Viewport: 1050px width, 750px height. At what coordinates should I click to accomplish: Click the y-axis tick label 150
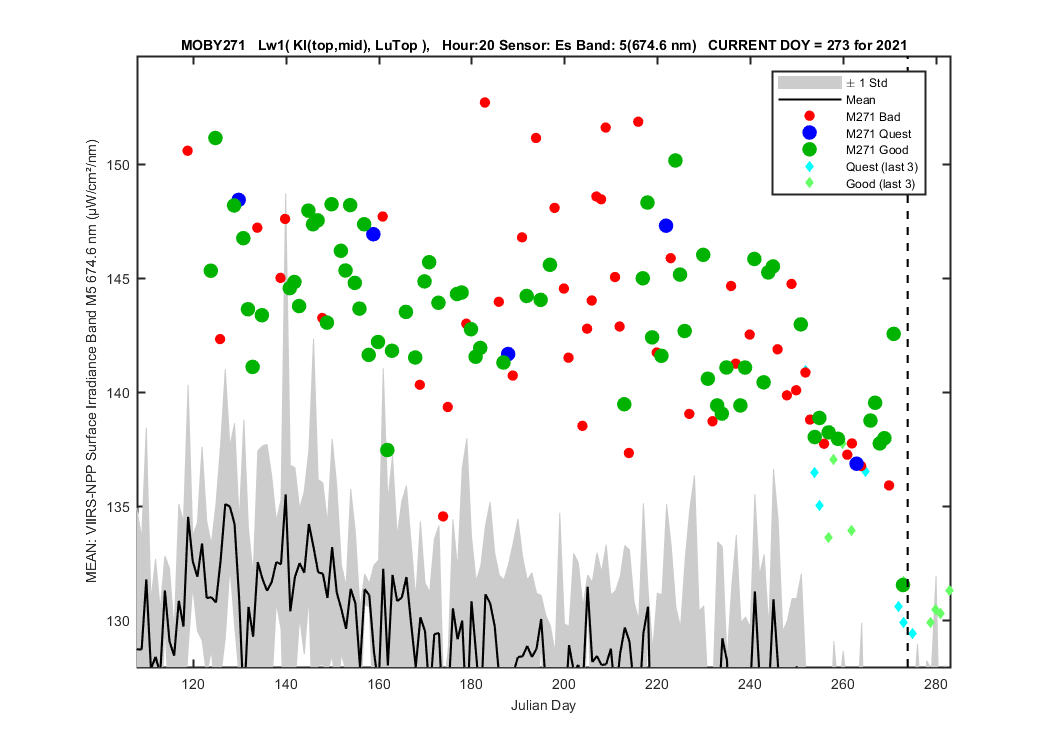point(118,165)
